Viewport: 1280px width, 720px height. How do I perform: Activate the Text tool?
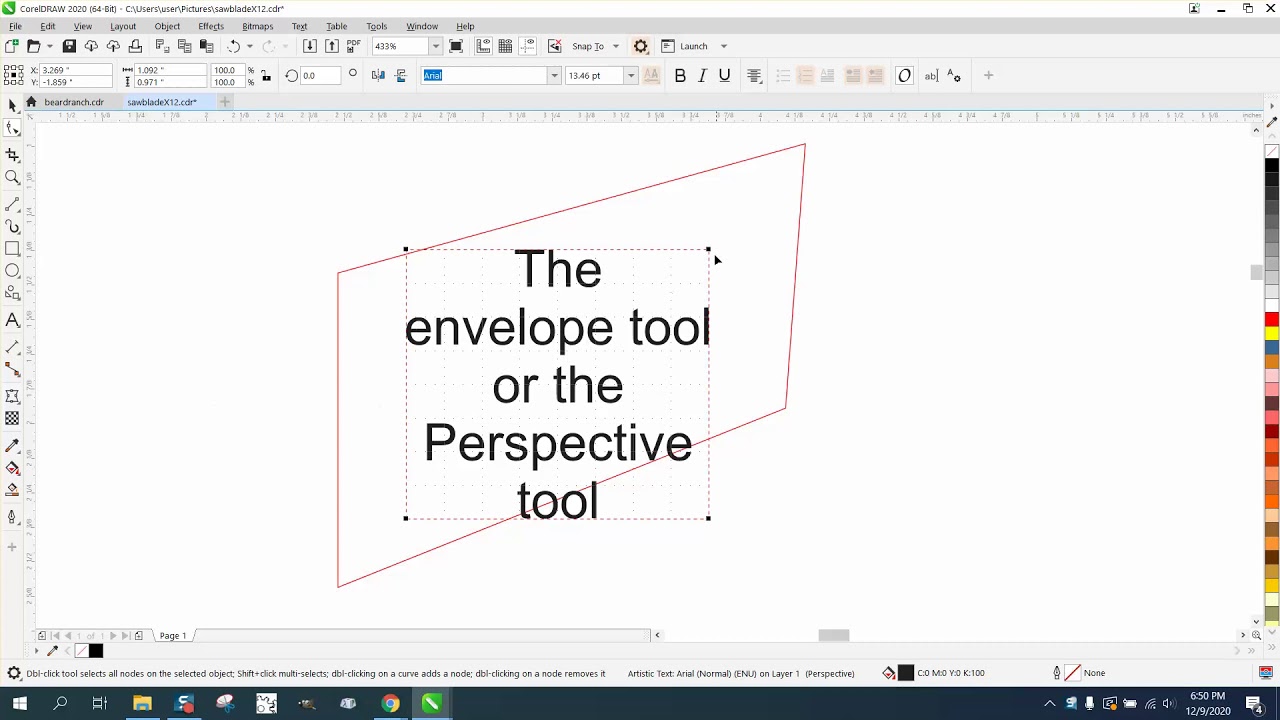click(12, 320)
